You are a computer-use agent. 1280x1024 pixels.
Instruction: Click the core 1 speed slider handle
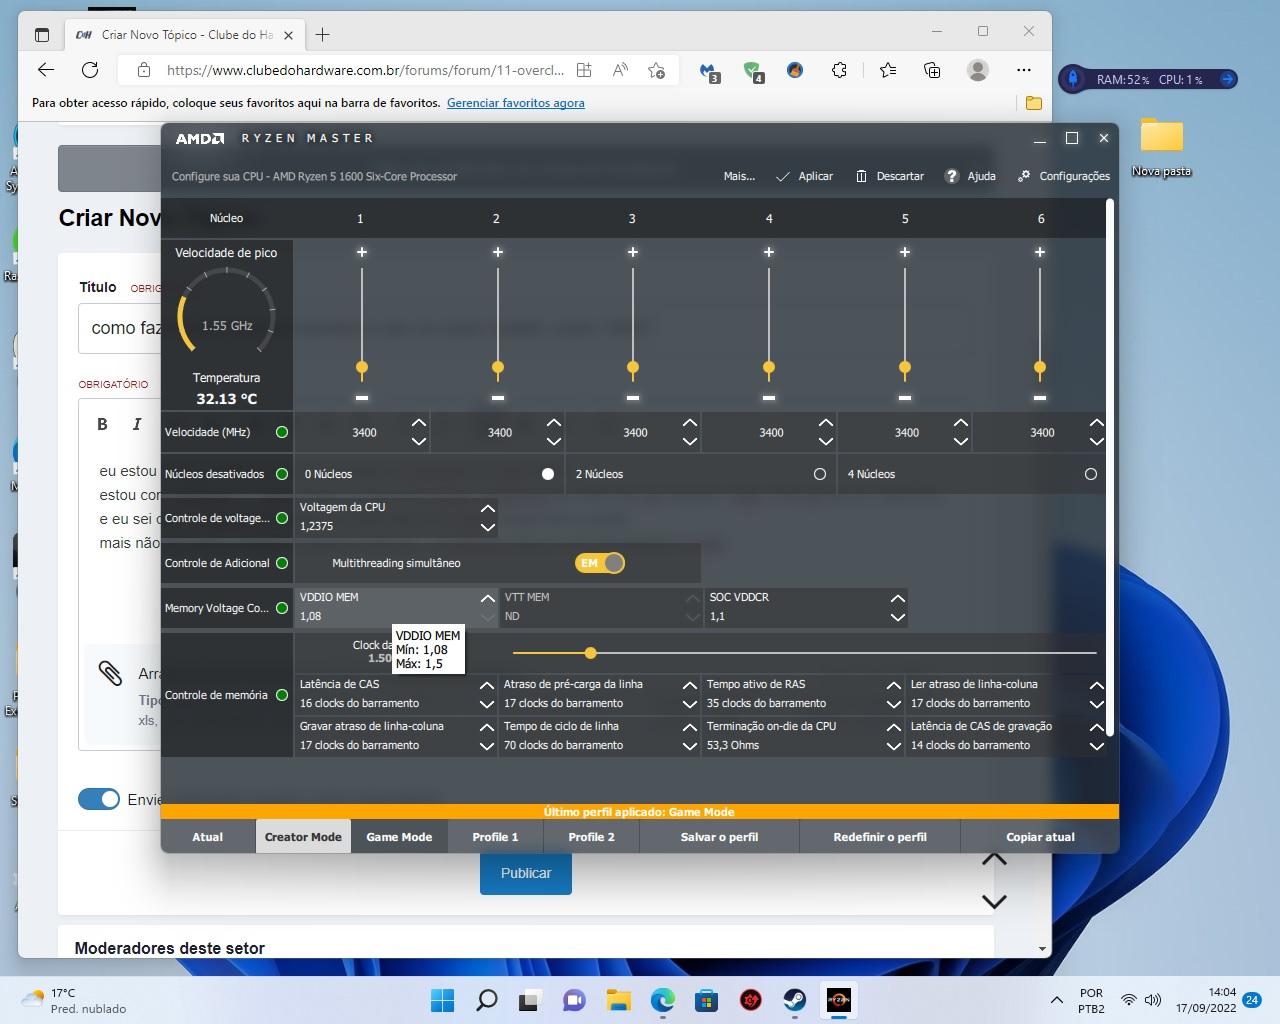coord(362,368)
